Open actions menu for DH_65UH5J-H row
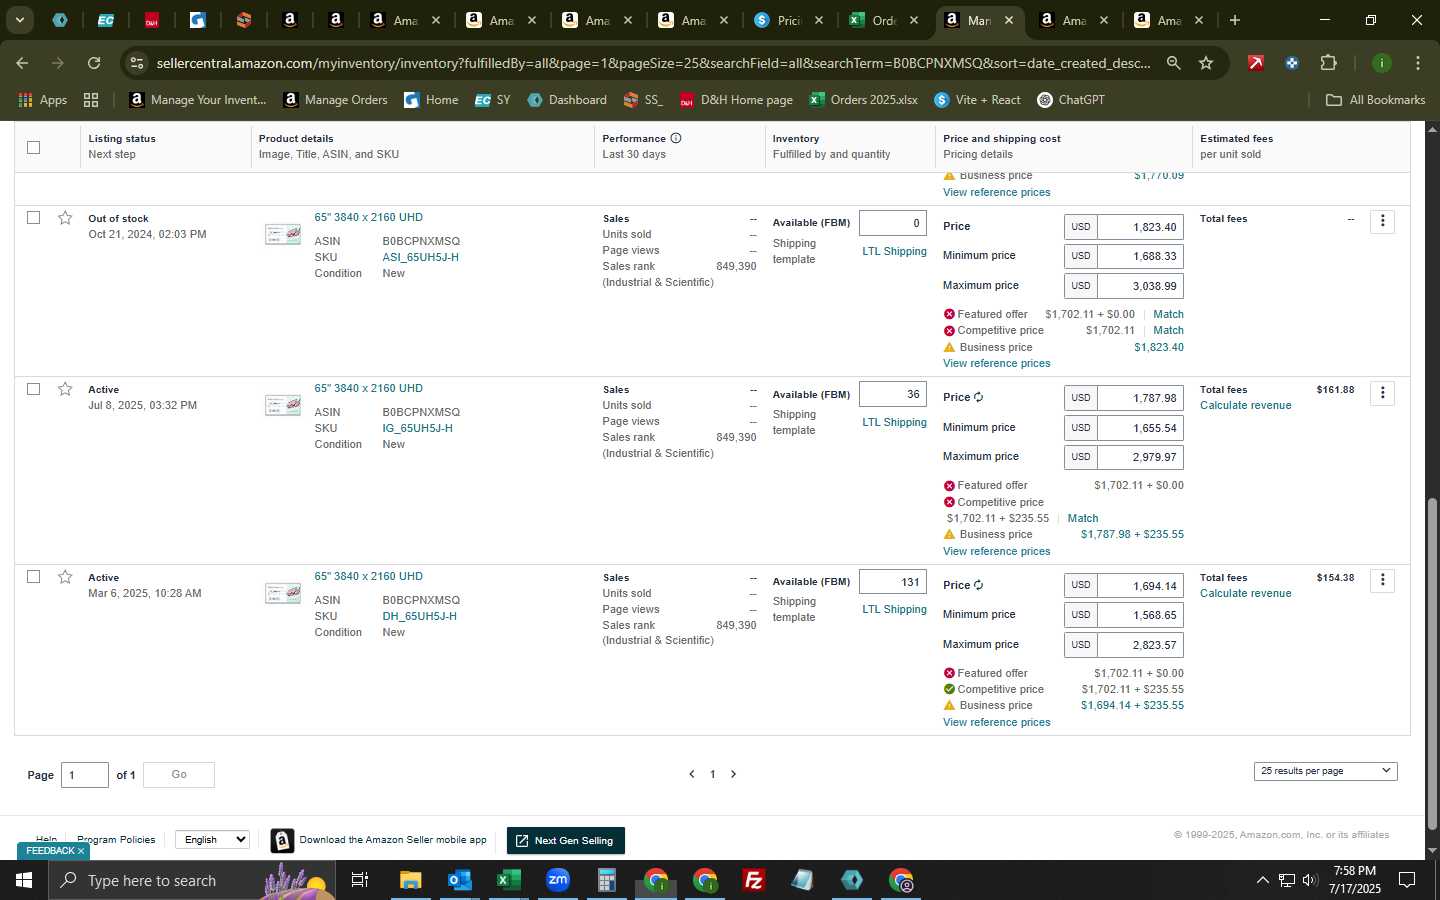The image size is (1440, 900). [x=1382, y=580]
